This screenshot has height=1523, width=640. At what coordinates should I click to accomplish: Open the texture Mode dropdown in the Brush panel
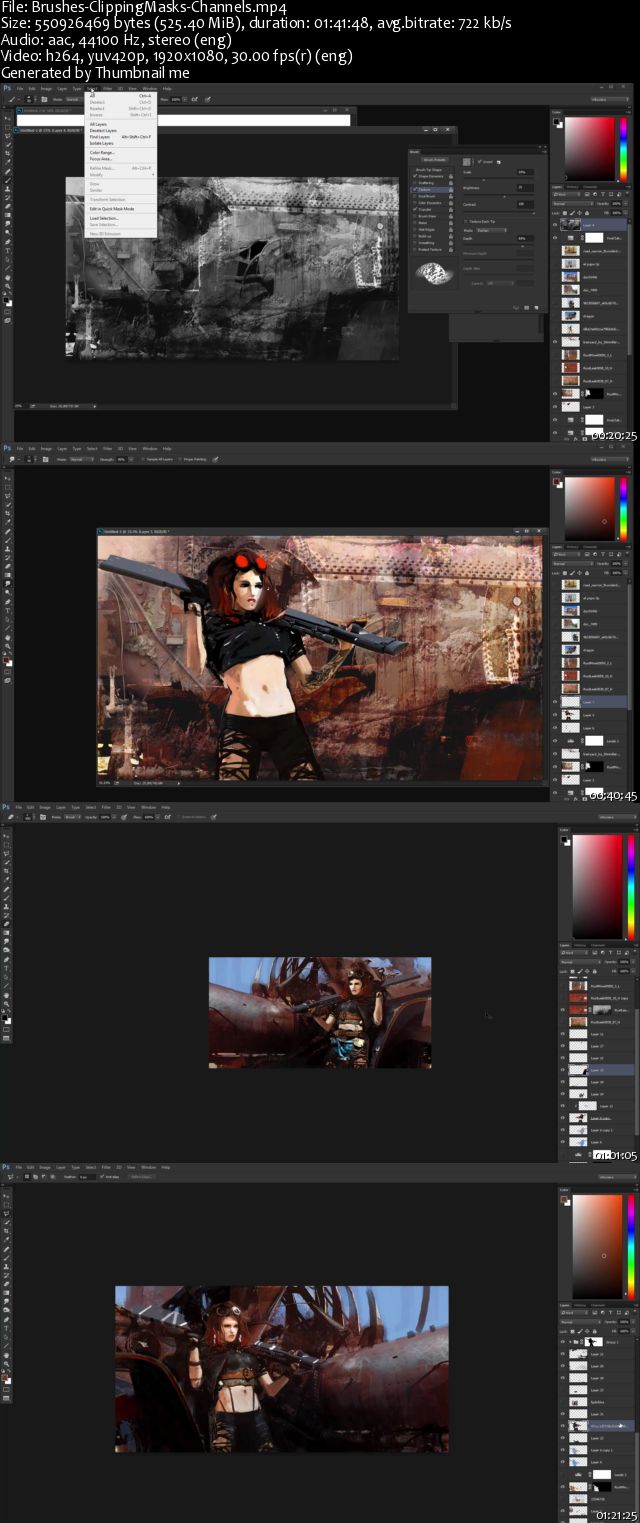491,230
